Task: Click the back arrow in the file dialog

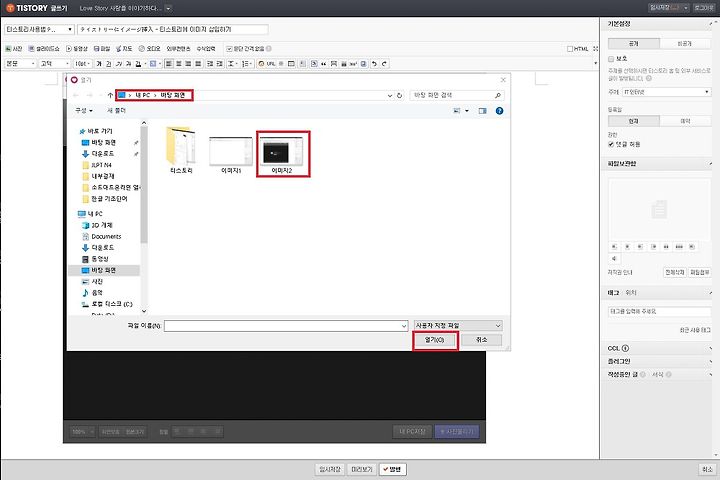Action: [76, 95]
